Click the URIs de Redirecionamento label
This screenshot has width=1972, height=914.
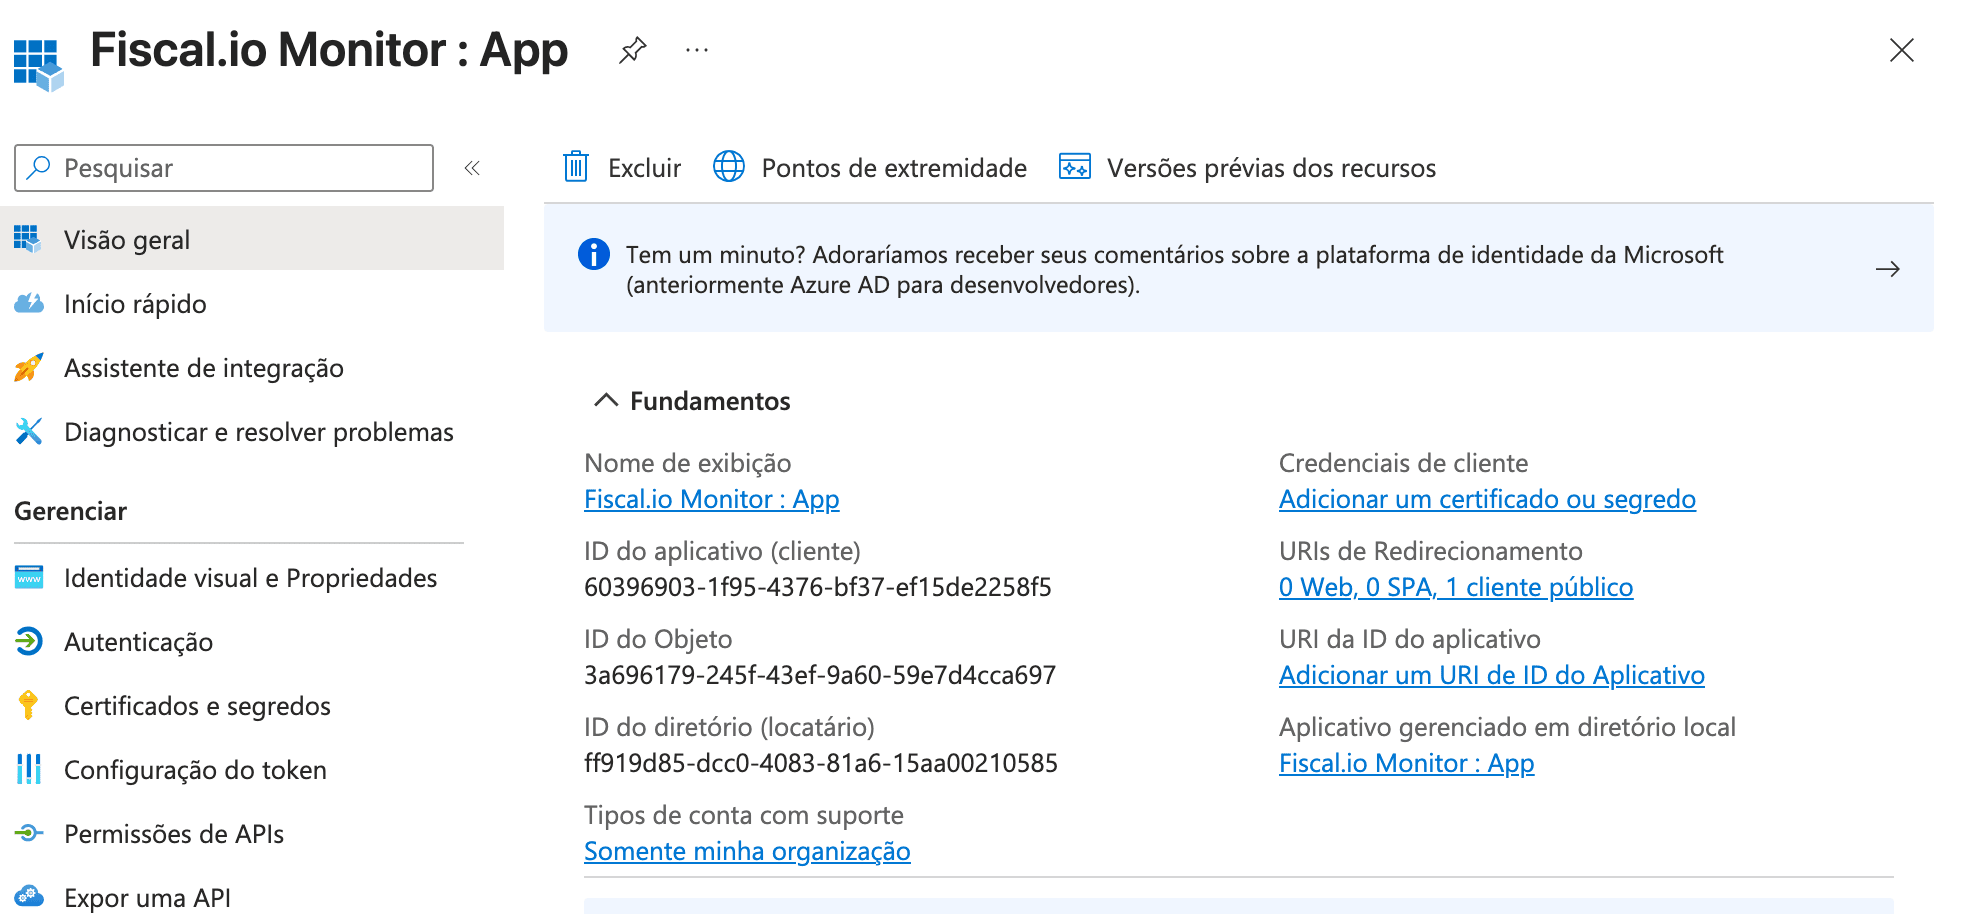[x=1431, y=551]
